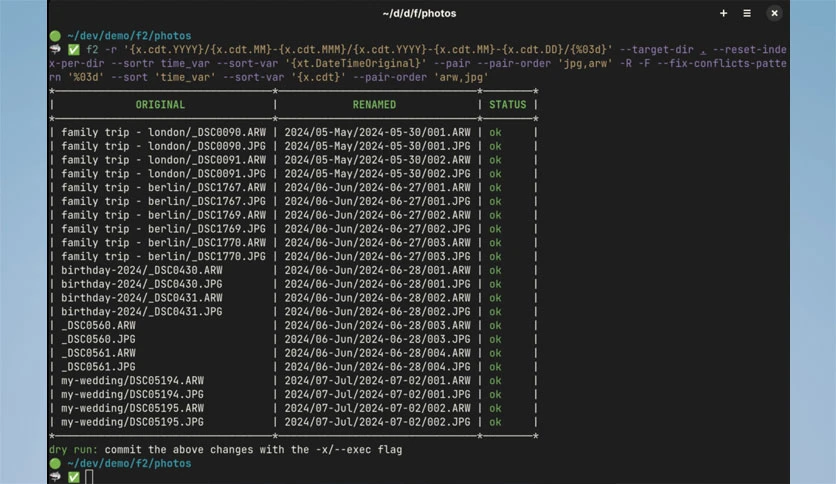This screenshot has height=484, width=836.
Task: Select 'my-wedding/DSC05194.ARW' entry
Action: [132, 381]
